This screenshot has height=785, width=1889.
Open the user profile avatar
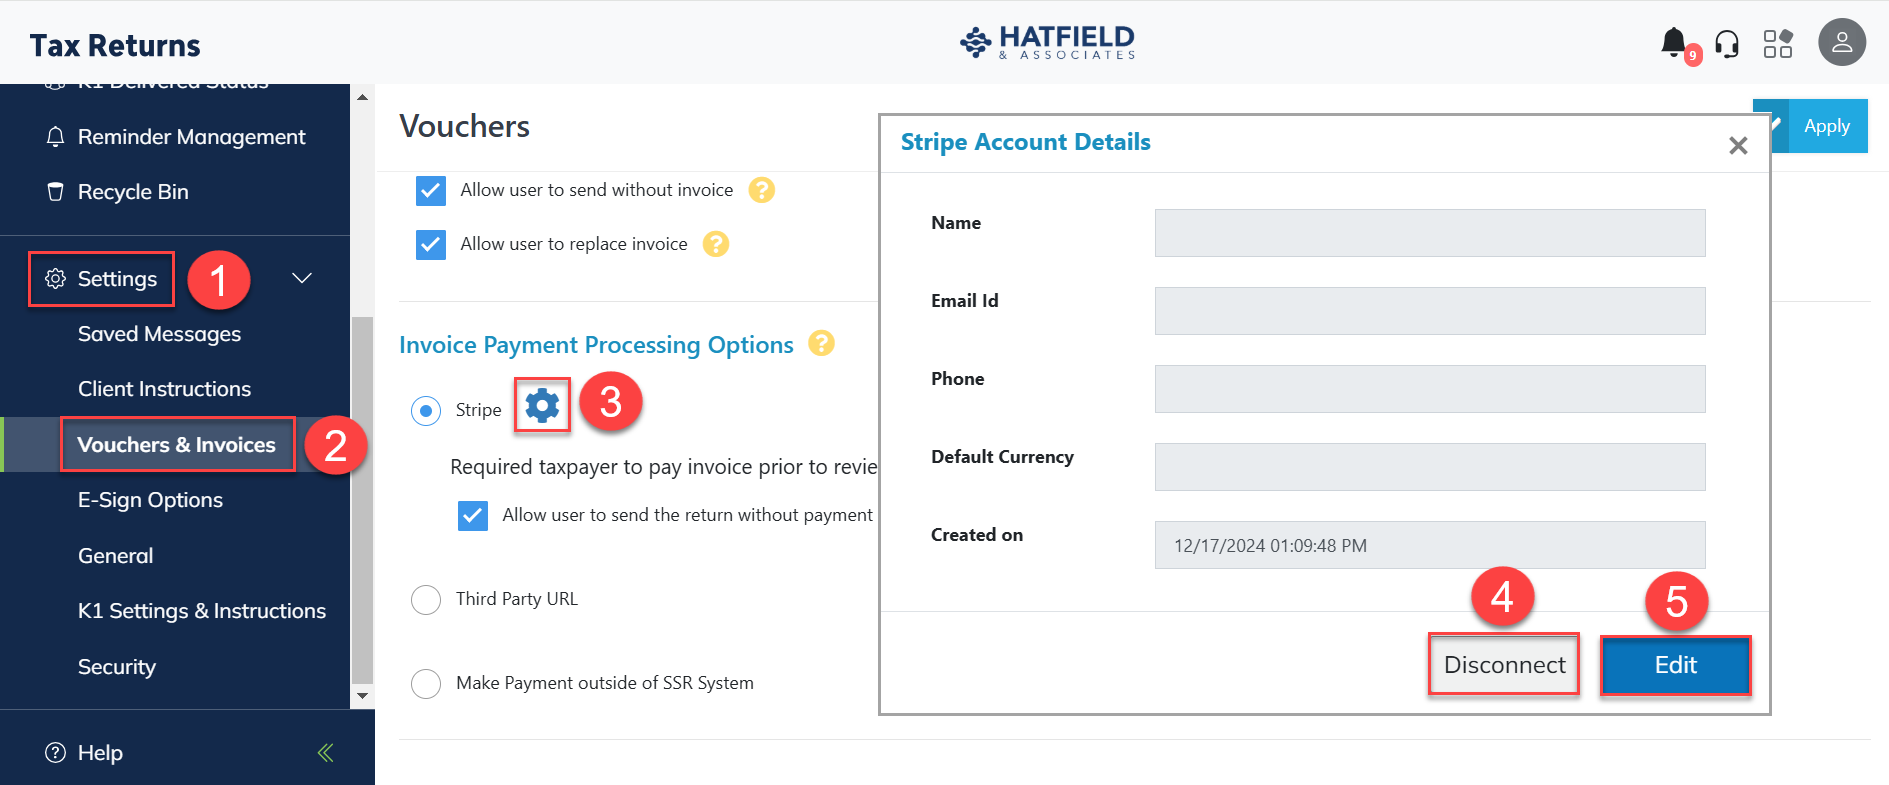pos(1841,43)
